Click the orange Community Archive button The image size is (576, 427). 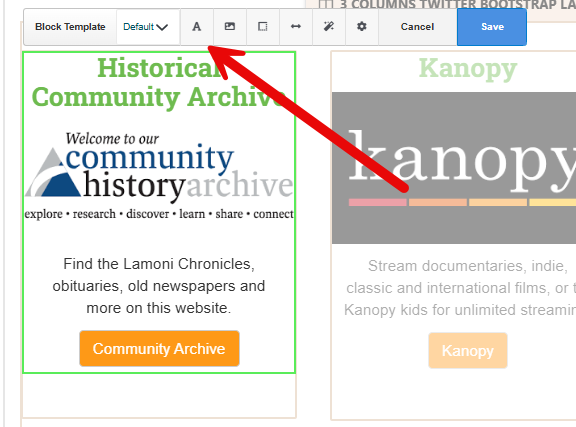point(159,348)
